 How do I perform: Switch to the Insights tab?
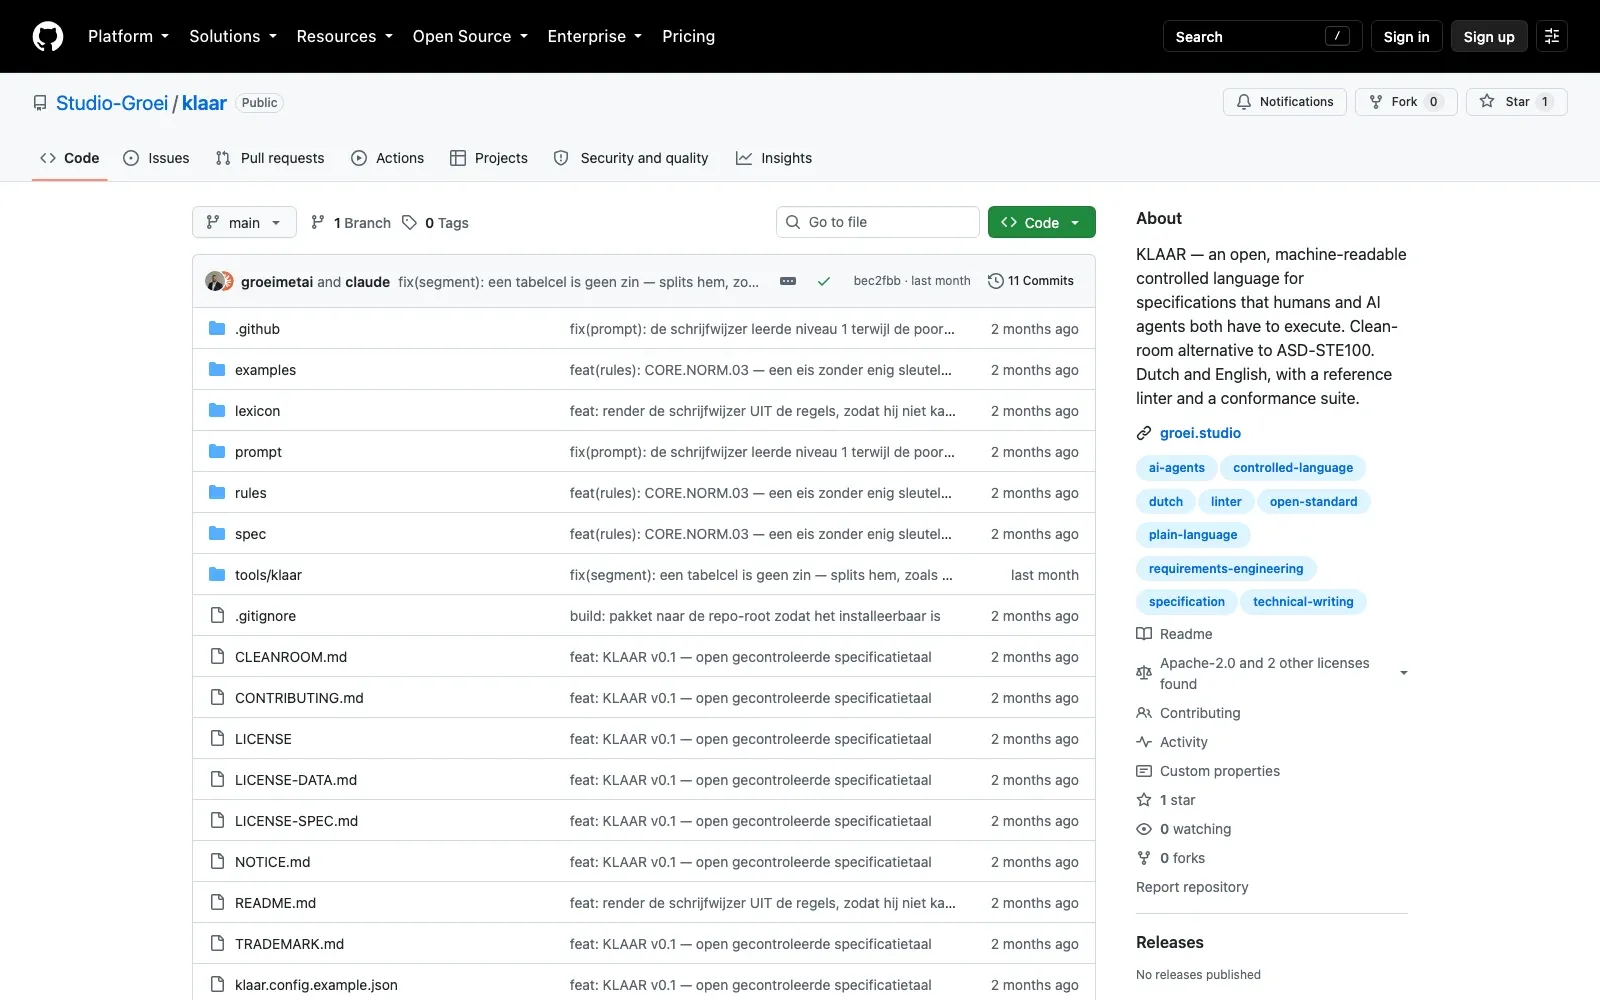click(x=774, y=158)
